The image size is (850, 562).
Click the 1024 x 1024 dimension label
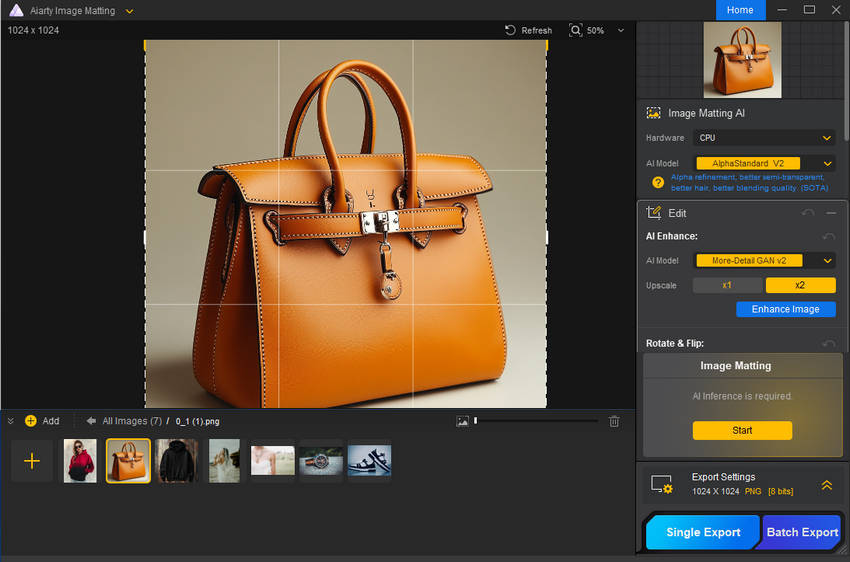tap(33, 30)
